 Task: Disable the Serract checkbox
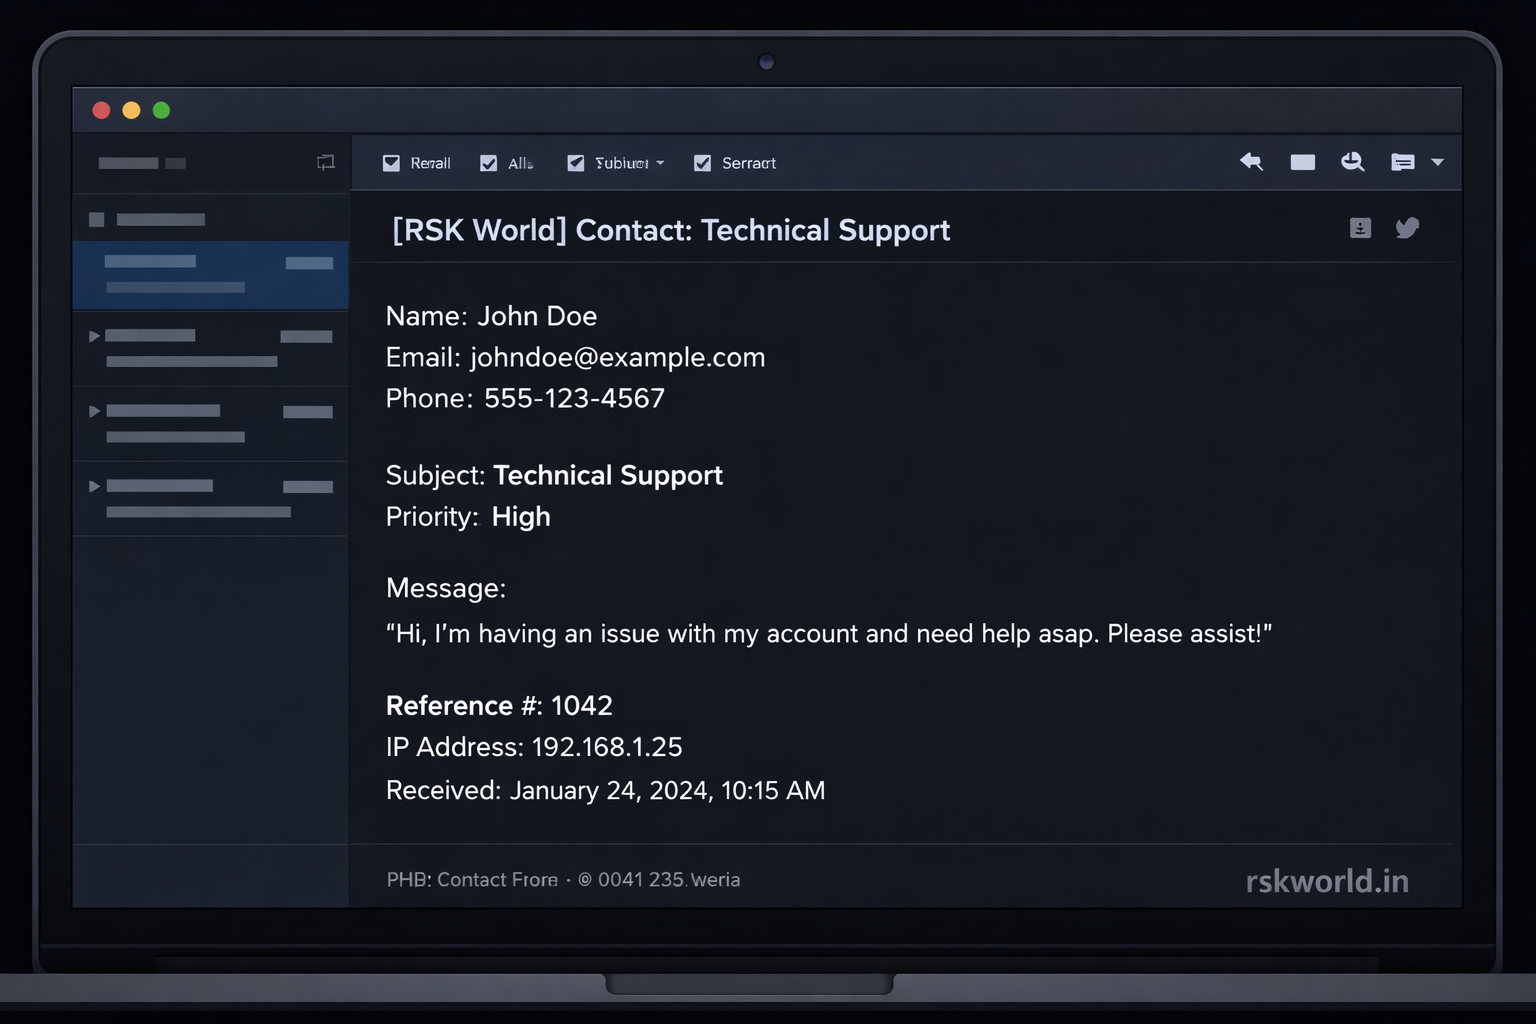point(703,162)
